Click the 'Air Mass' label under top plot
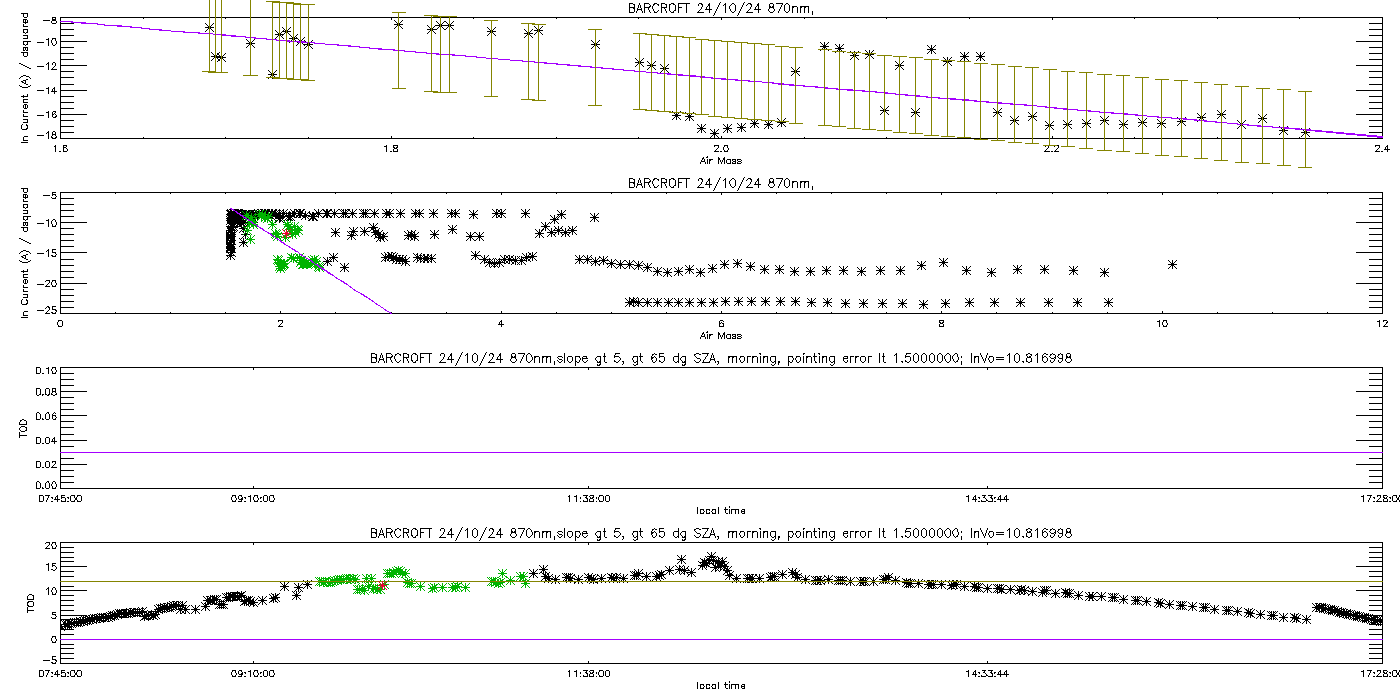 [x=720, y=160]
